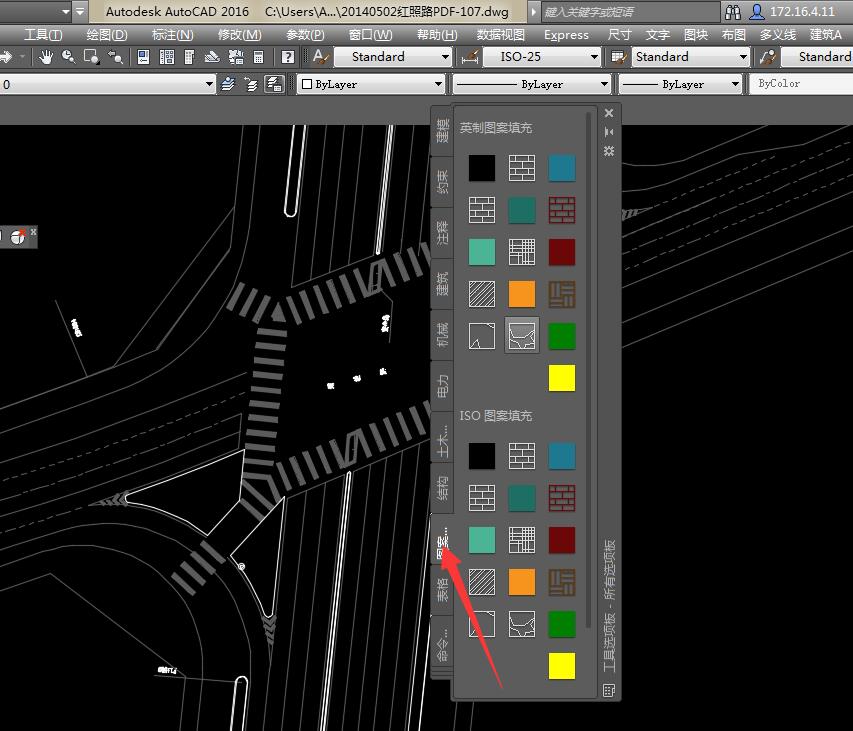Open the Properties palette icon
Image resolution: width=853 pixels, height=731 pixels.
click(143, 57)
